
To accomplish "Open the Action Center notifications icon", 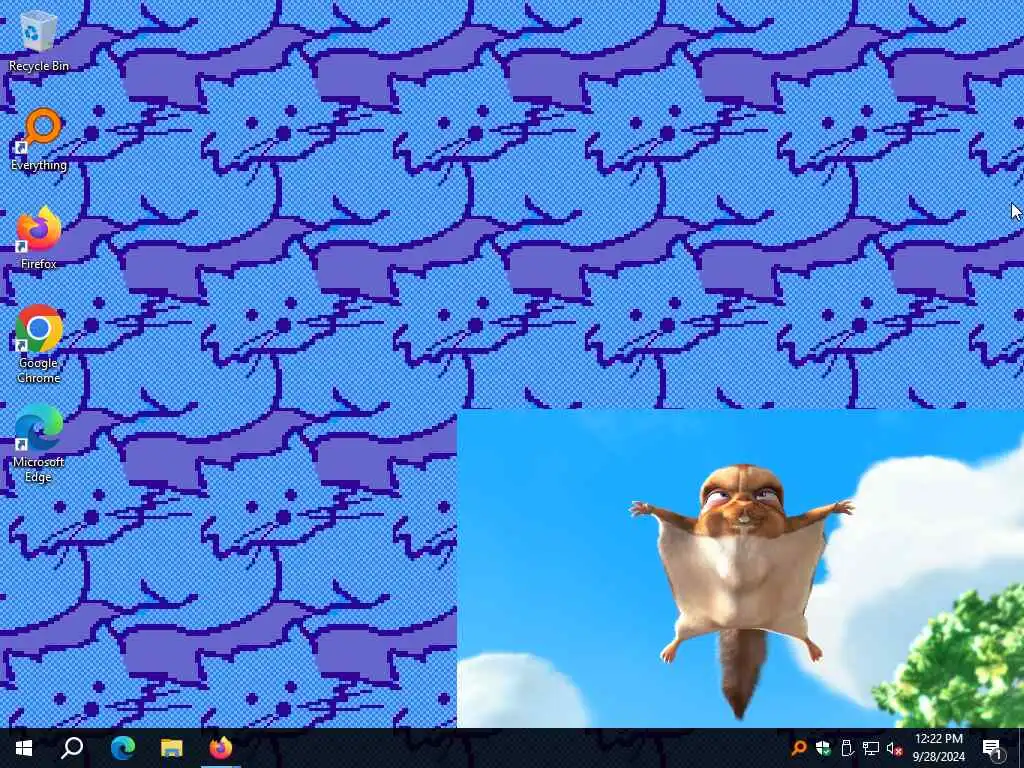I will tap(993, 748).
